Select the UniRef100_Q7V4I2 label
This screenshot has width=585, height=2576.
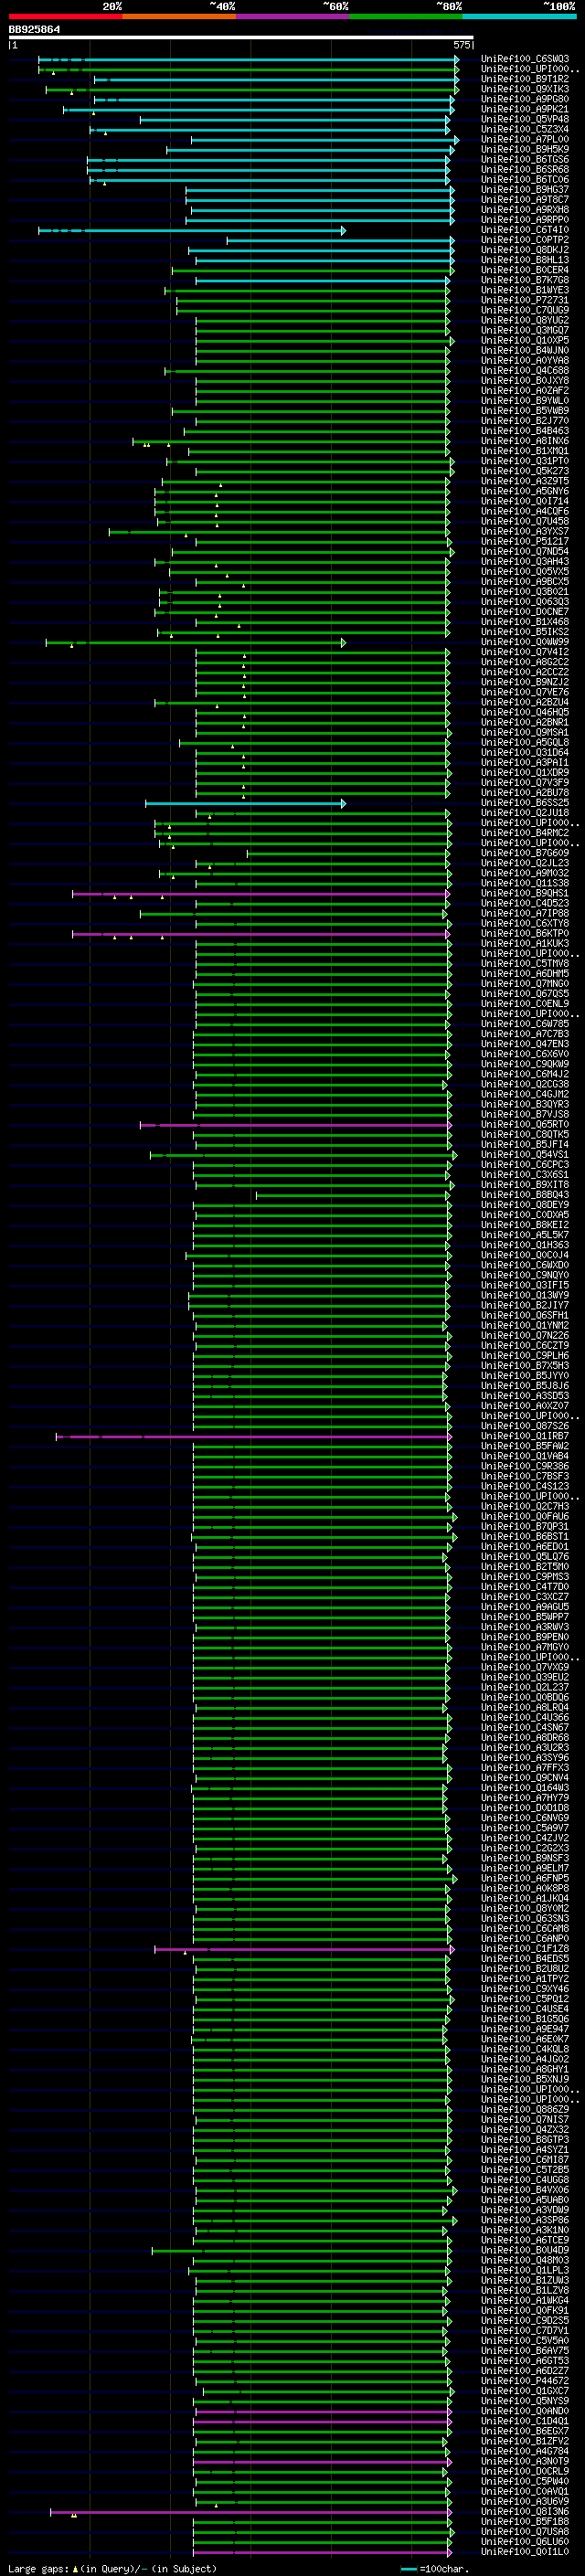coord(525,652)
